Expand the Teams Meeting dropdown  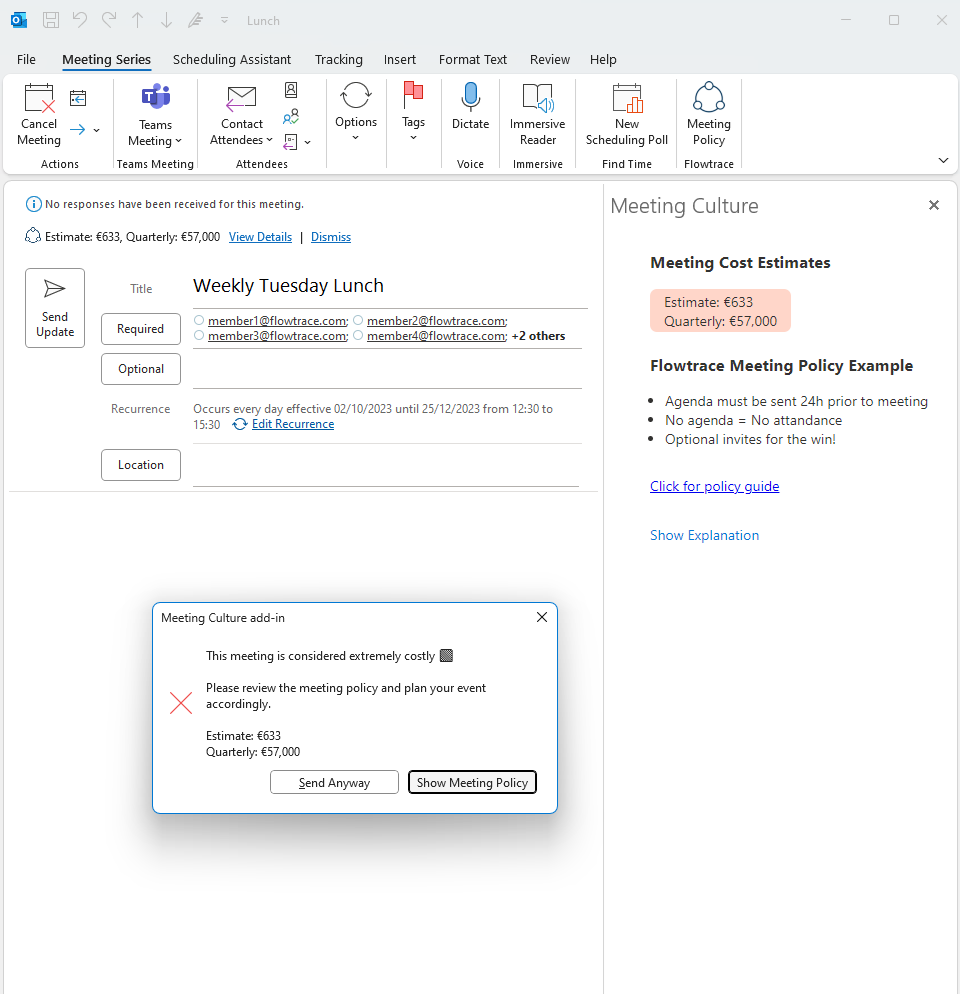[x=178, y=141]
